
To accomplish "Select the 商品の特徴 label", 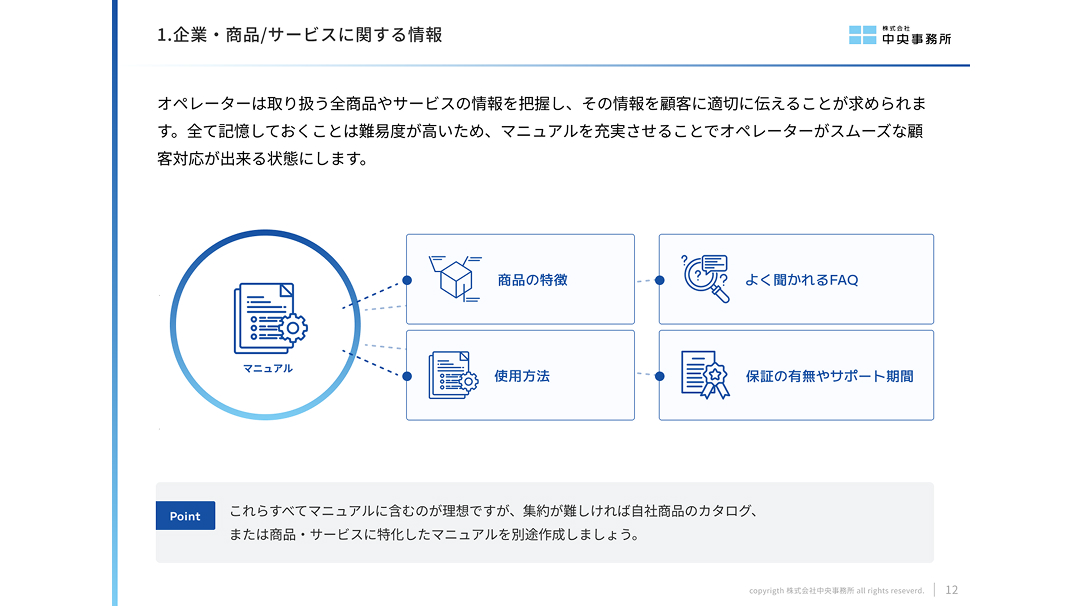I will 532,280.
